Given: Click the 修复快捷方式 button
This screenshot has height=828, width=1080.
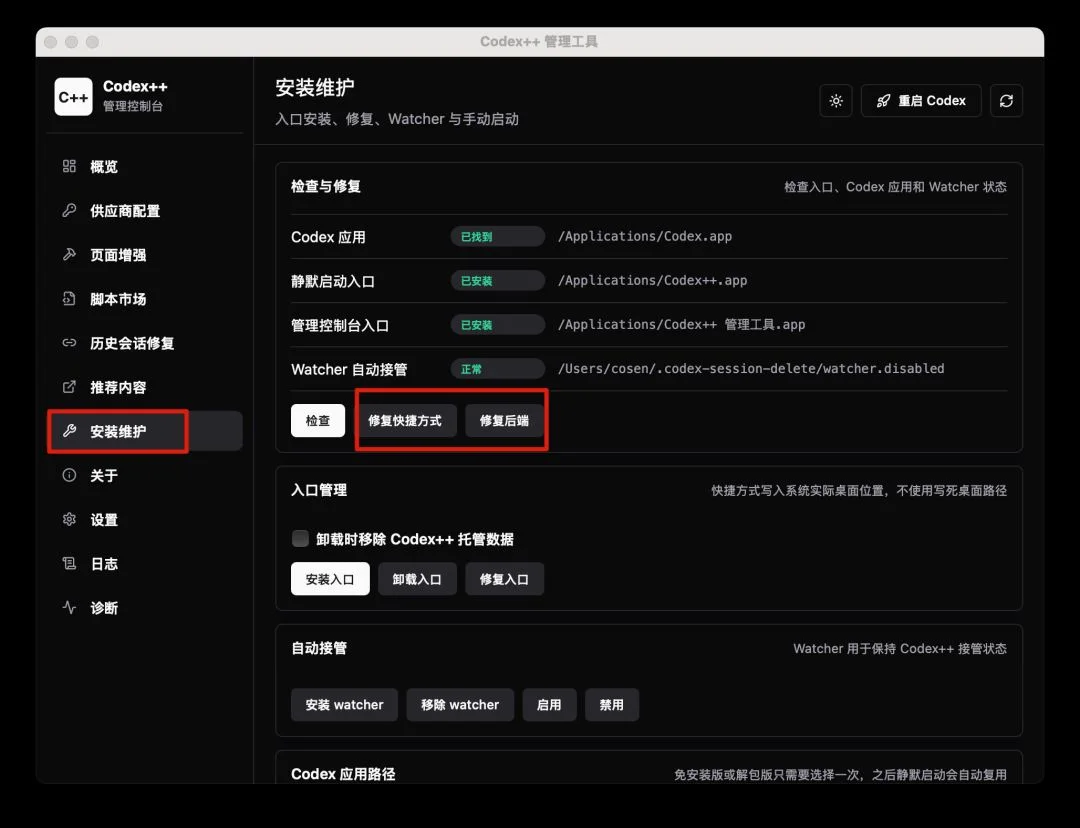Looking at the screenshot, I should [404, 420].
